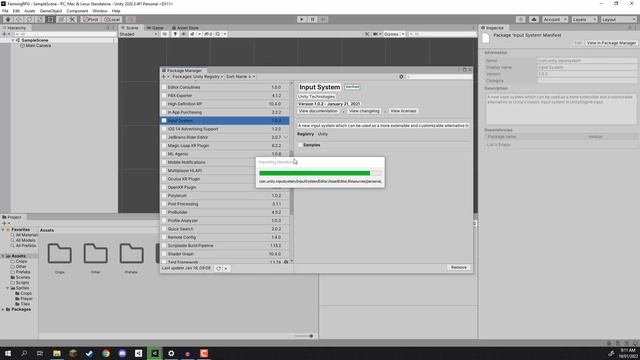Viewport: 640px width, 360px height.
Task: Select the Rect tool in the toolbar
Action: pyautogui.click(x=51, y=19)
